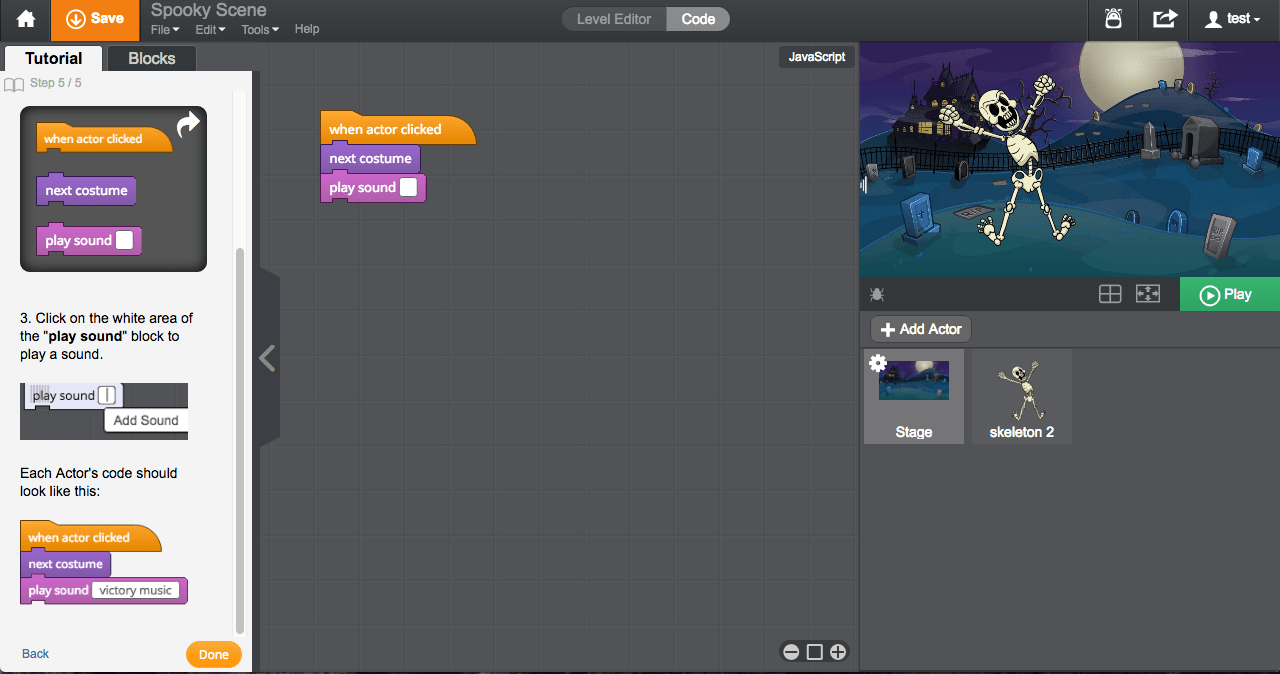Image resolution: width=1280 pixels, height=674 pixels.
Task: Go Back in the tutorial
Action: (35, 654)
